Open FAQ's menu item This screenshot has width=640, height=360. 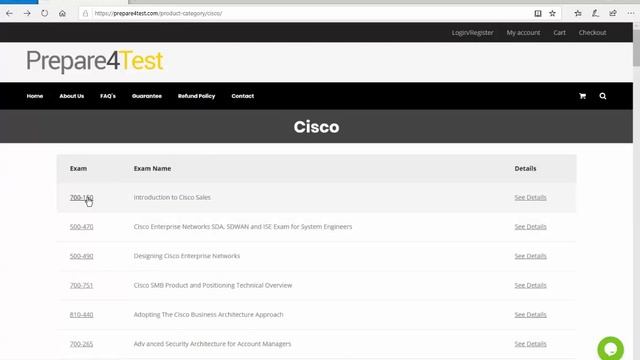pos(108,96)
